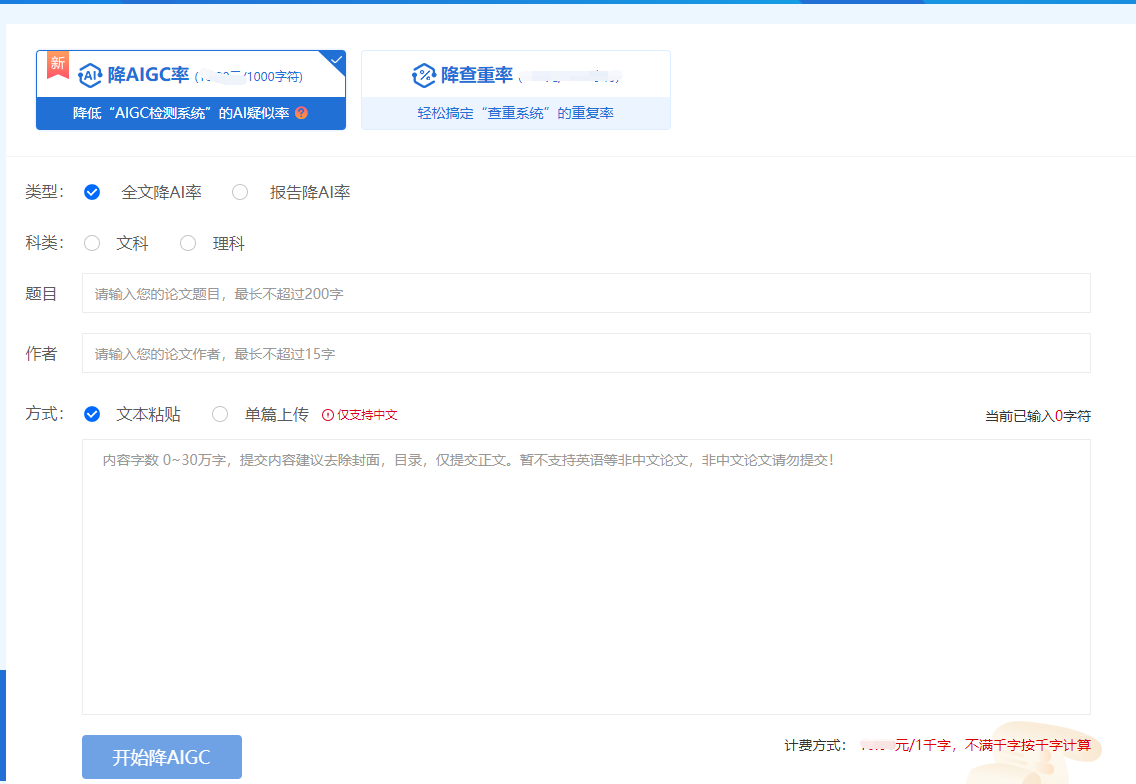
Task: Click the 降低AIGC检测系统的AI疑似率 banner strip
Action: click(x=191, y=113)
